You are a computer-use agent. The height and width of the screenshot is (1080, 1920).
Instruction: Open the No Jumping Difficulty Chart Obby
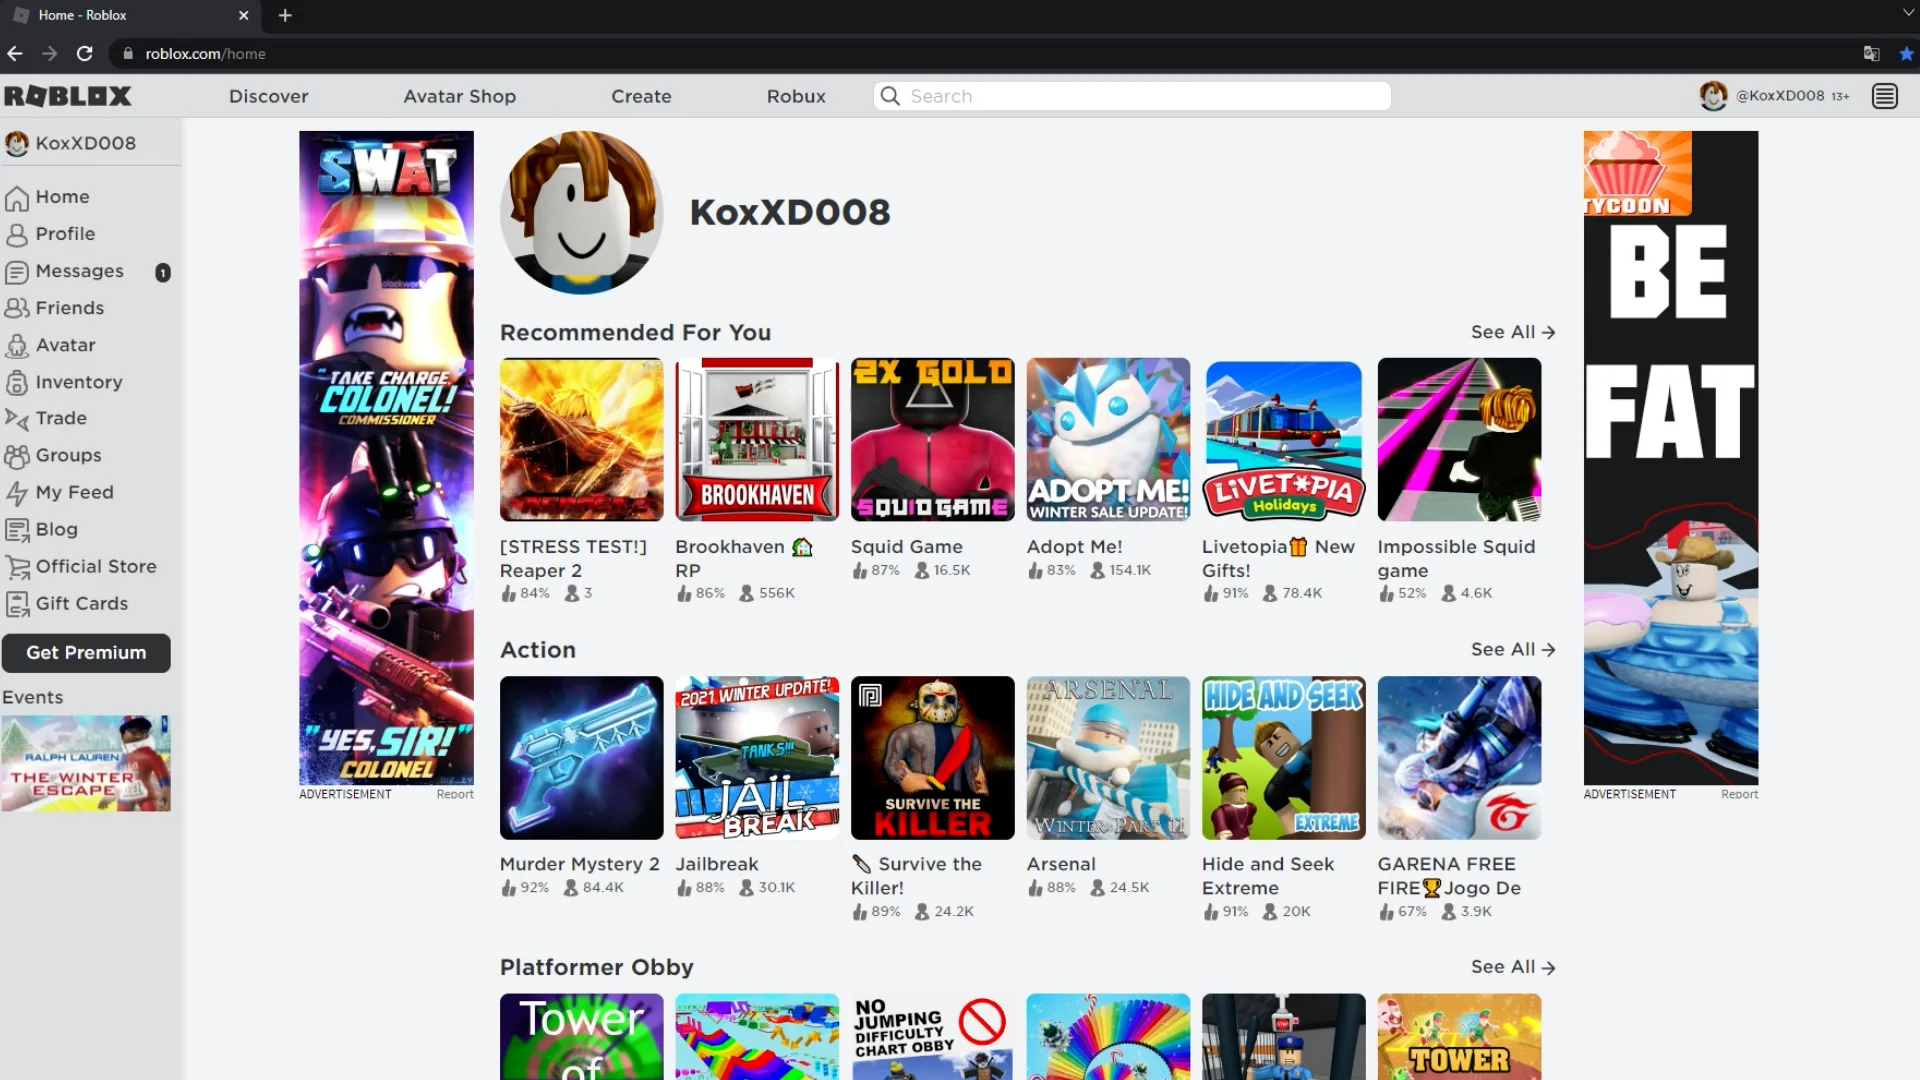[933, 1037]
